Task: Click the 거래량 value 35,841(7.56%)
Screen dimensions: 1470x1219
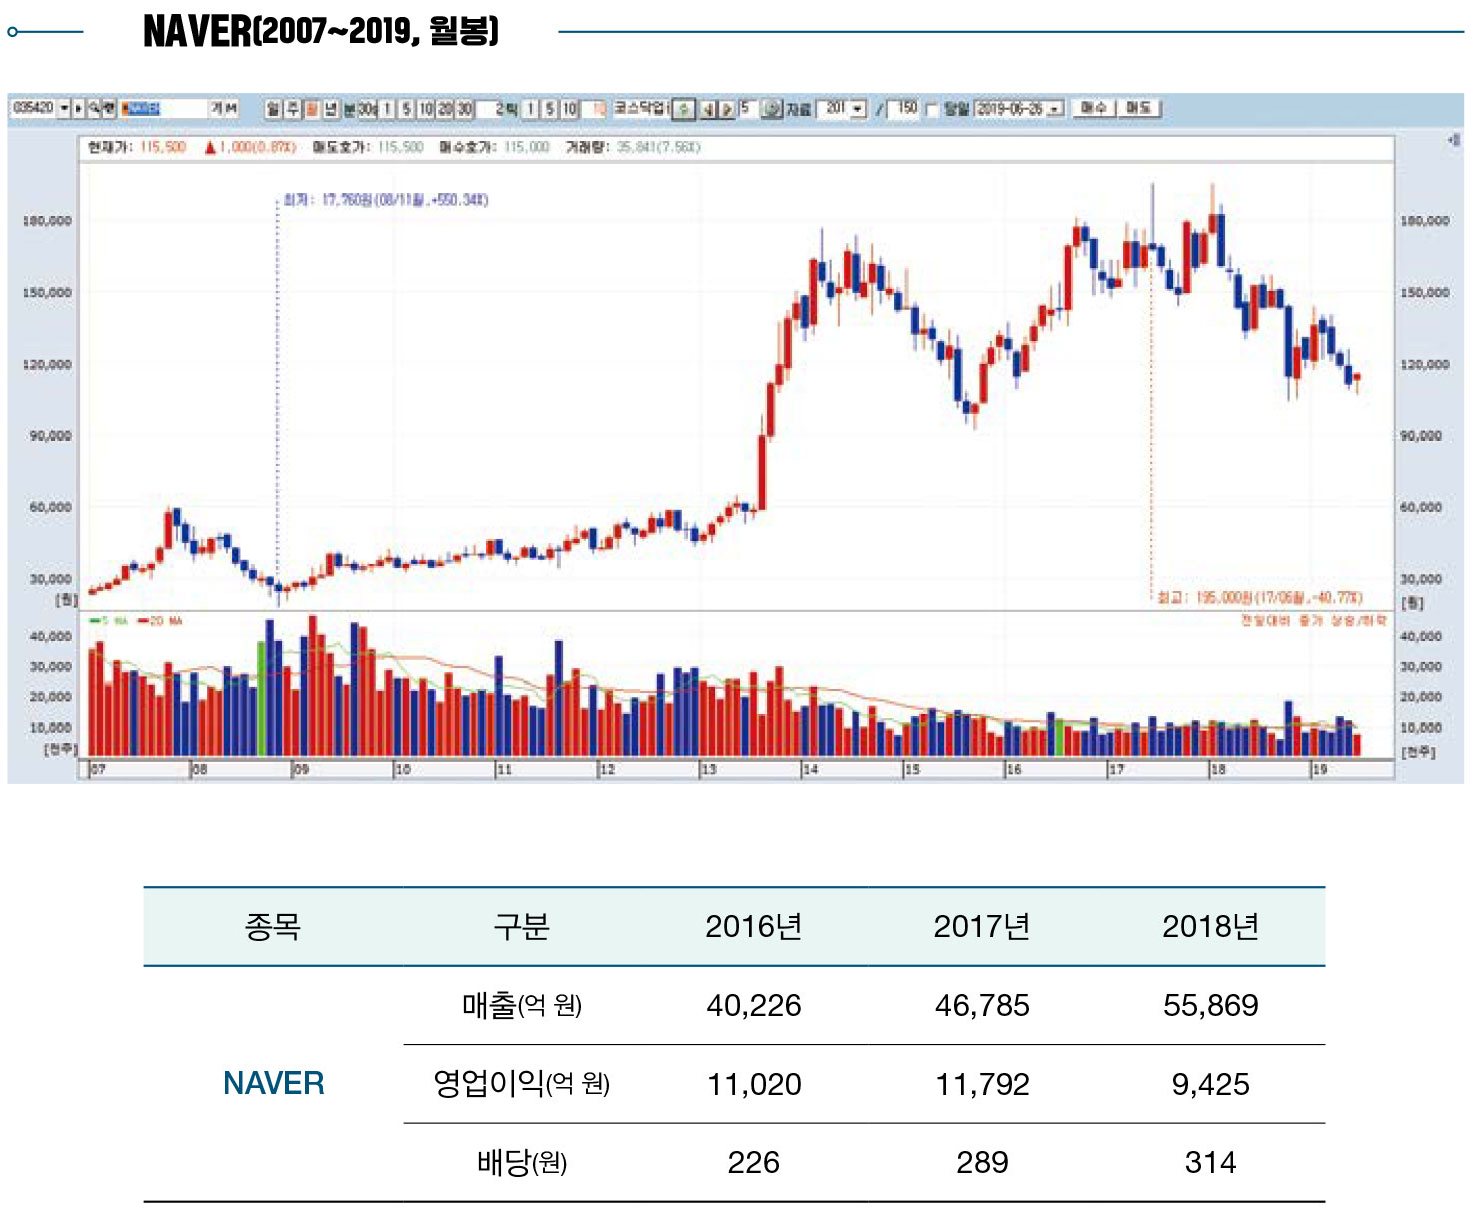Action: point(658,147)
